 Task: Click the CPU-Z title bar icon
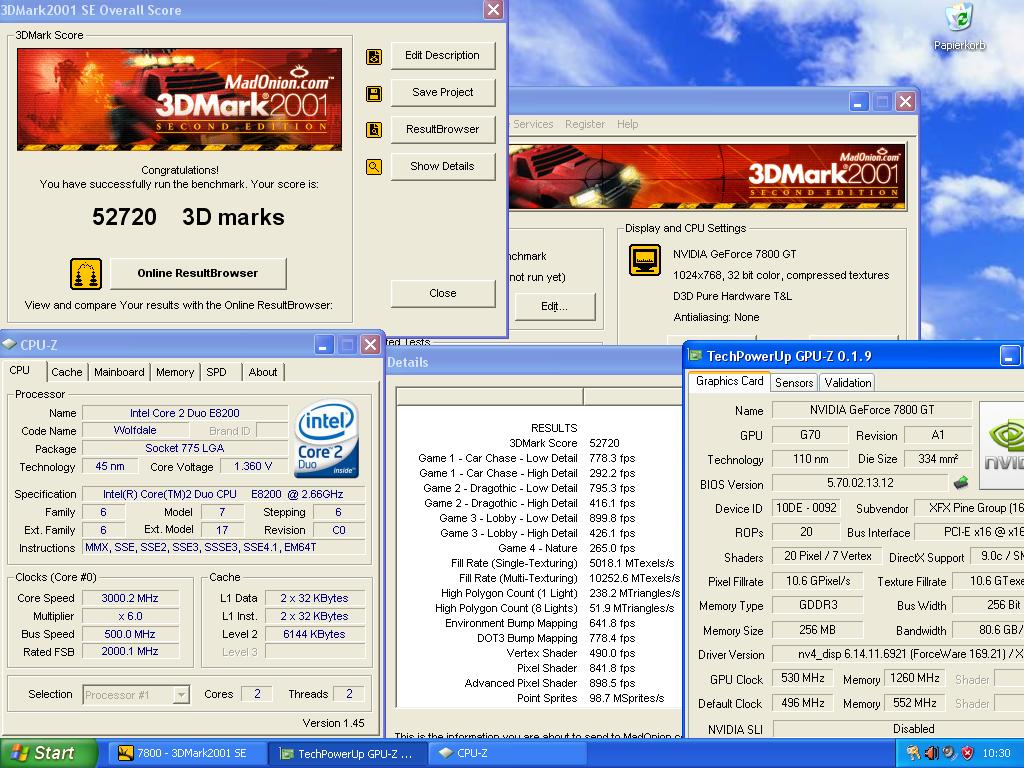pyautogui.click(x=9, y=344)
